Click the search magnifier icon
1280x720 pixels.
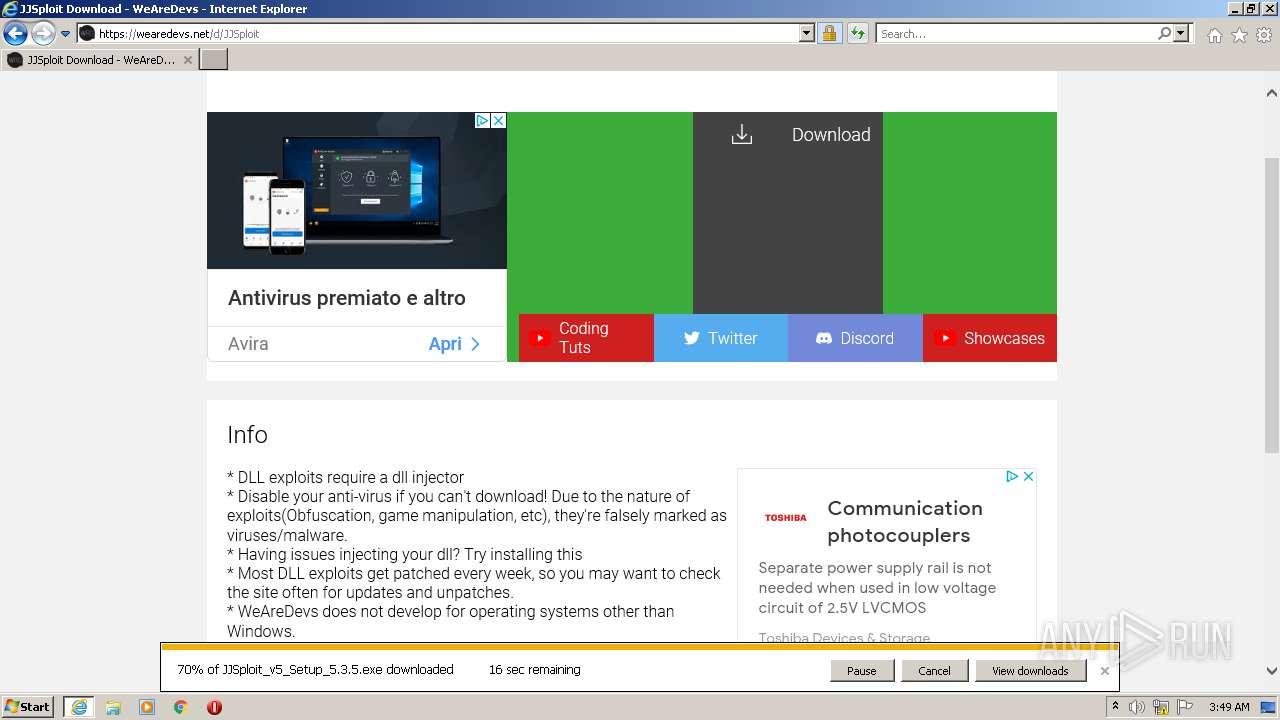pos(1164,33)
